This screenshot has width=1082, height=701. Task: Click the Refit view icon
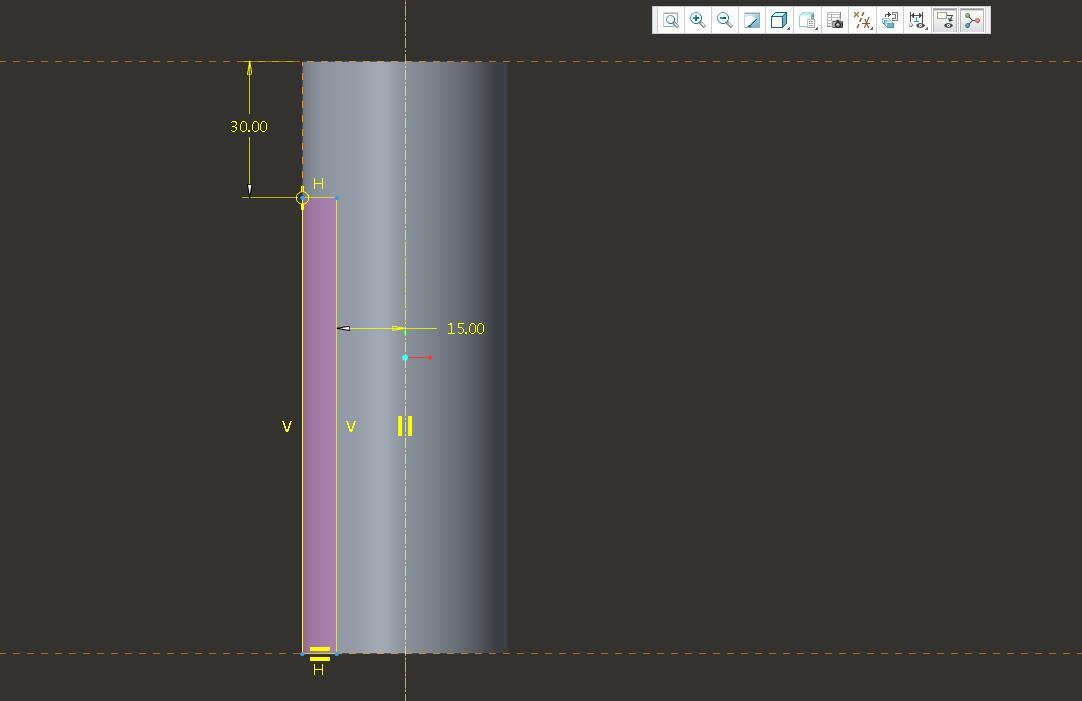(x=670, y=20)
